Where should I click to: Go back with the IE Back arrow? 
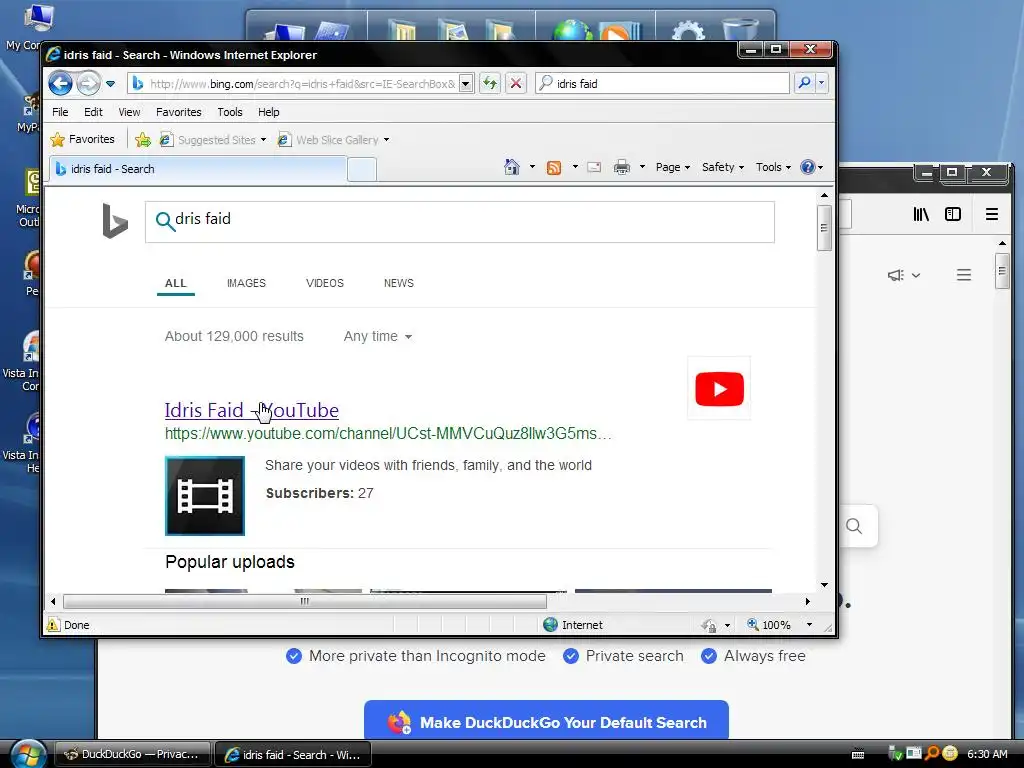pyautogui.click(x=60, y=84)
